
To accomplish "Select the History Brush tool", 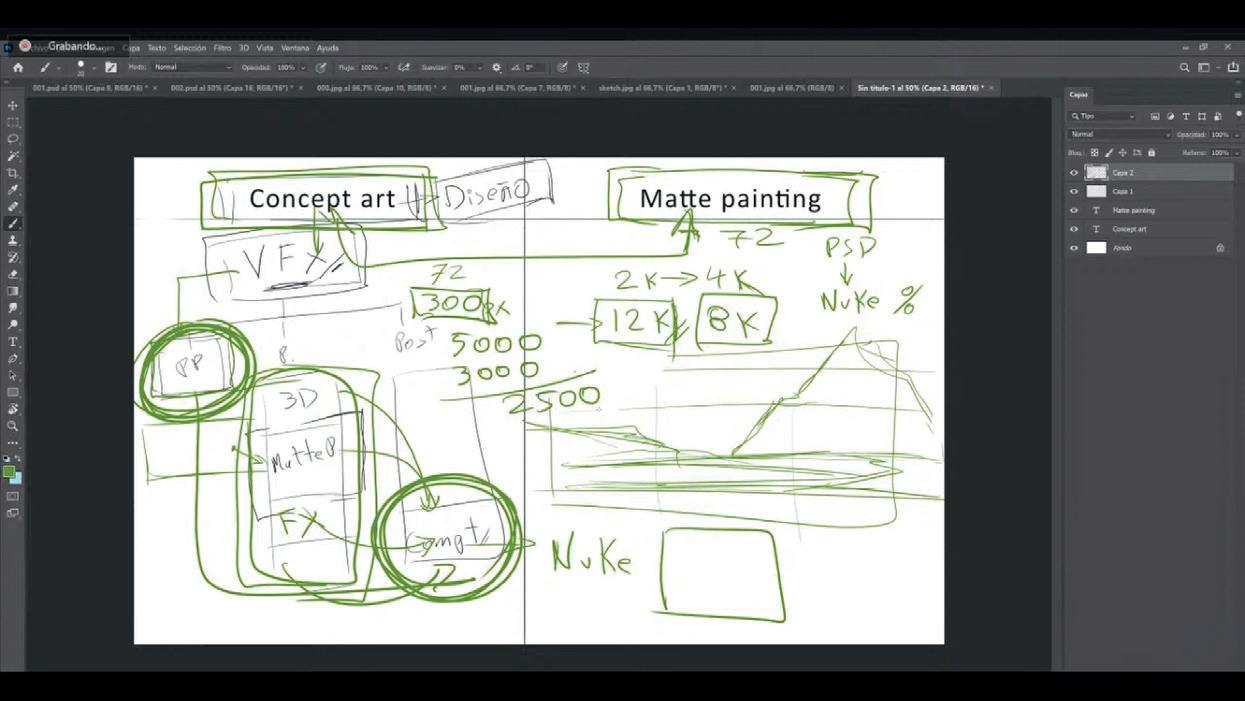I will (x=13, y=257).
